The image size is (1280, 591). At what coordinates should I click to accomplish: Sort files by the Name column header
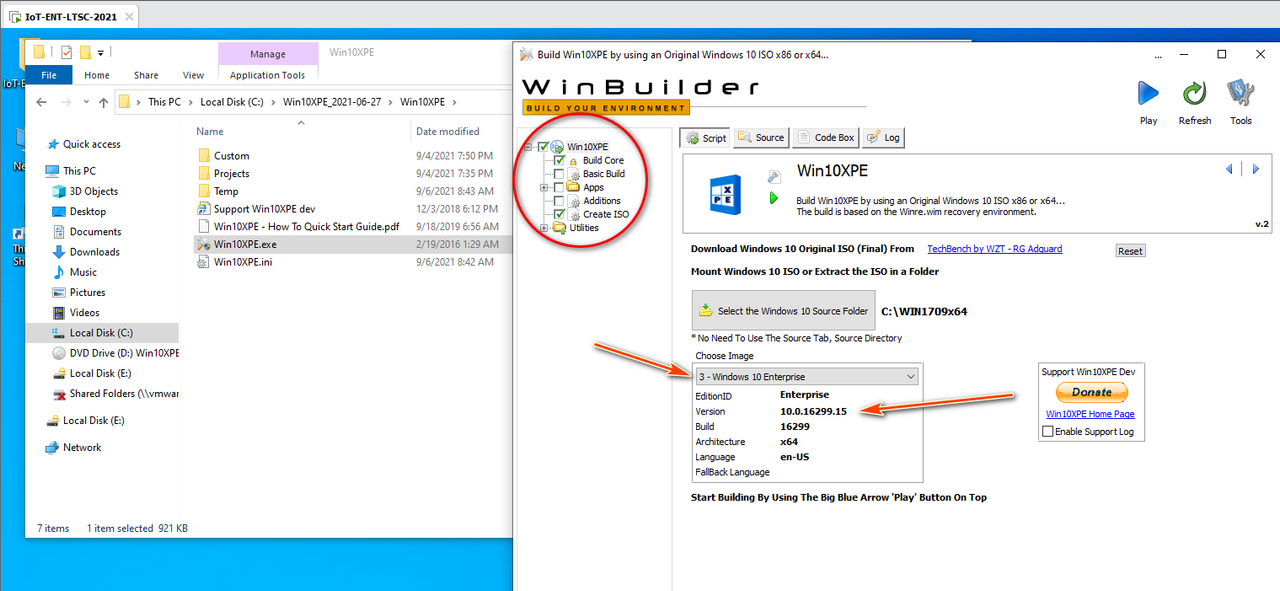point(210,131)
